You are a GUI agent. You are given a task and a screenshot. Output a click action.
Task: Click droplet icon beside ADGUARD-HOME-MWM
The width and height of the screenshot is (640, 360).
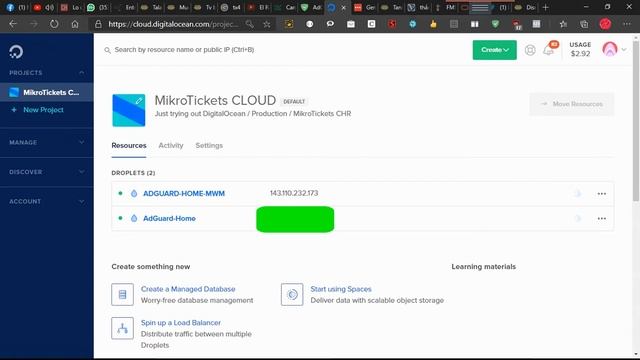(x=134, y=193)
